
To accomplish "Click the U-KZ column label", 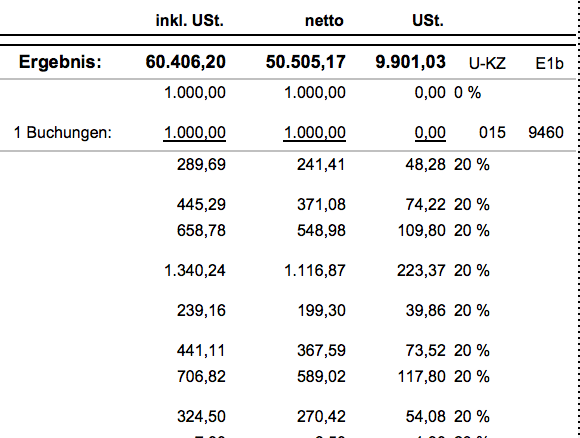I will coord(487,64).
